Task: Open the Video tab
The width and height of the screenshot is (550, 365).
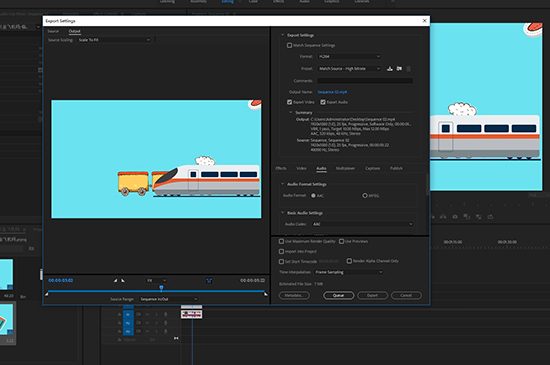Action: [x=301, y=168]
